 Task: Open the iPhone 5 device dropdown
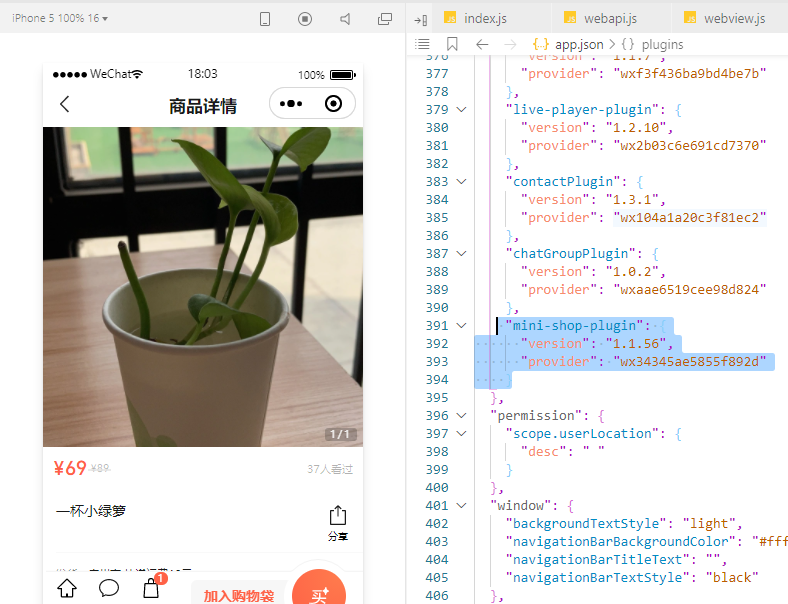[60, 19]
